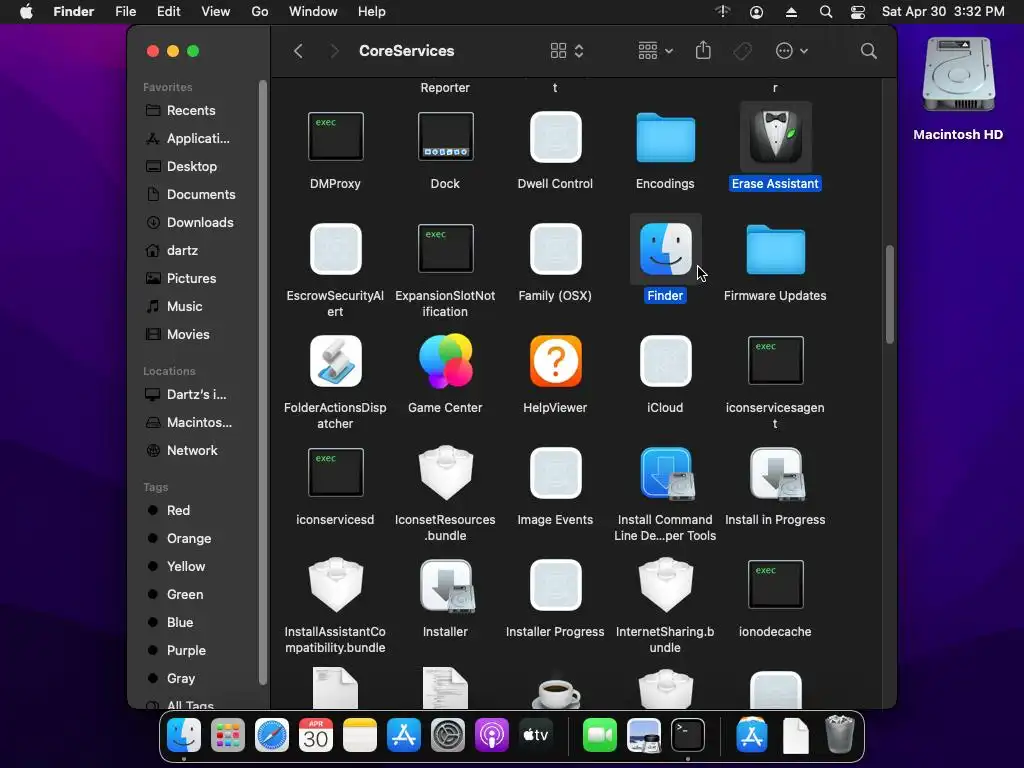Open the Group By dropdown in toolbar
This screenshot has height=768, width=1024.
[x=655, y=51]
